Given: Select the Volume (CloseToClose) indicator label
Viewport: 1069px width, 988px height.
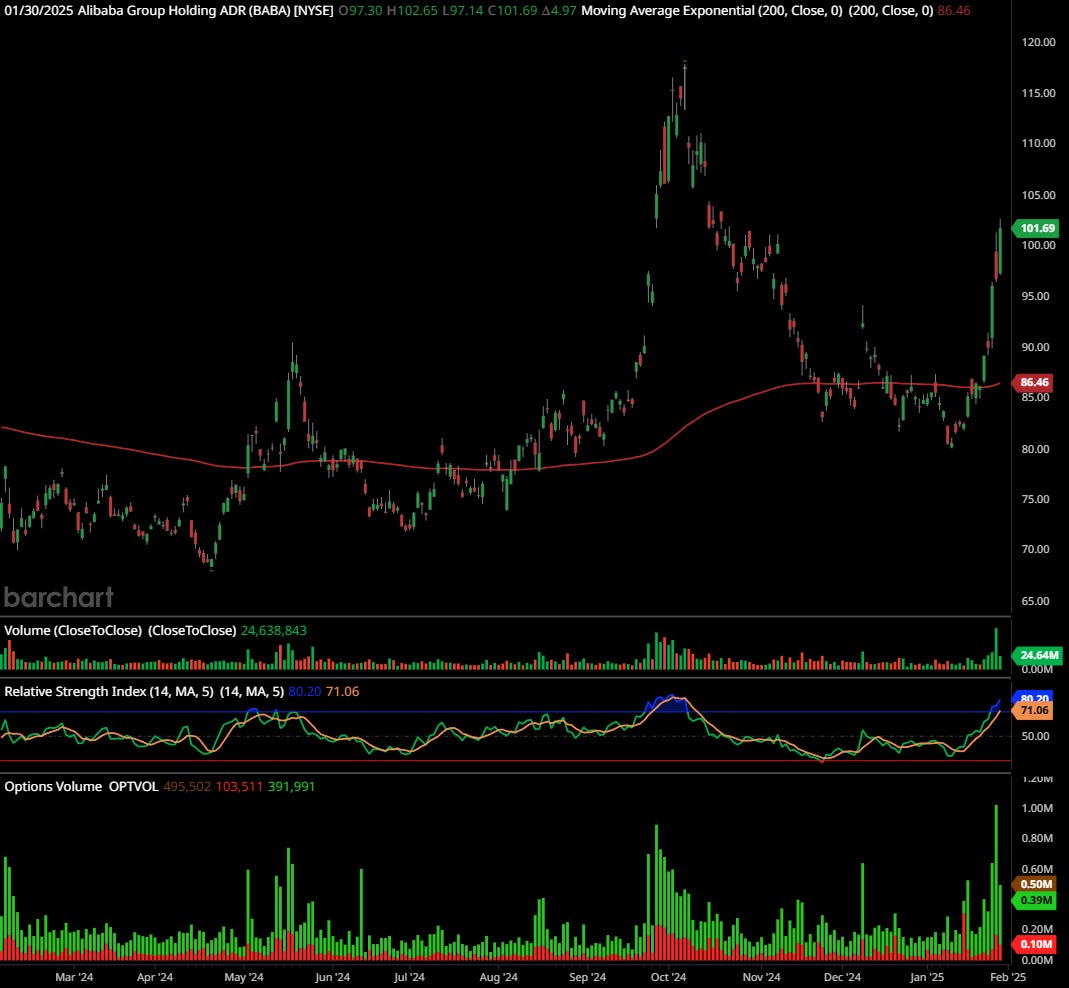Looking at the screenshot, I should [120, 631].
